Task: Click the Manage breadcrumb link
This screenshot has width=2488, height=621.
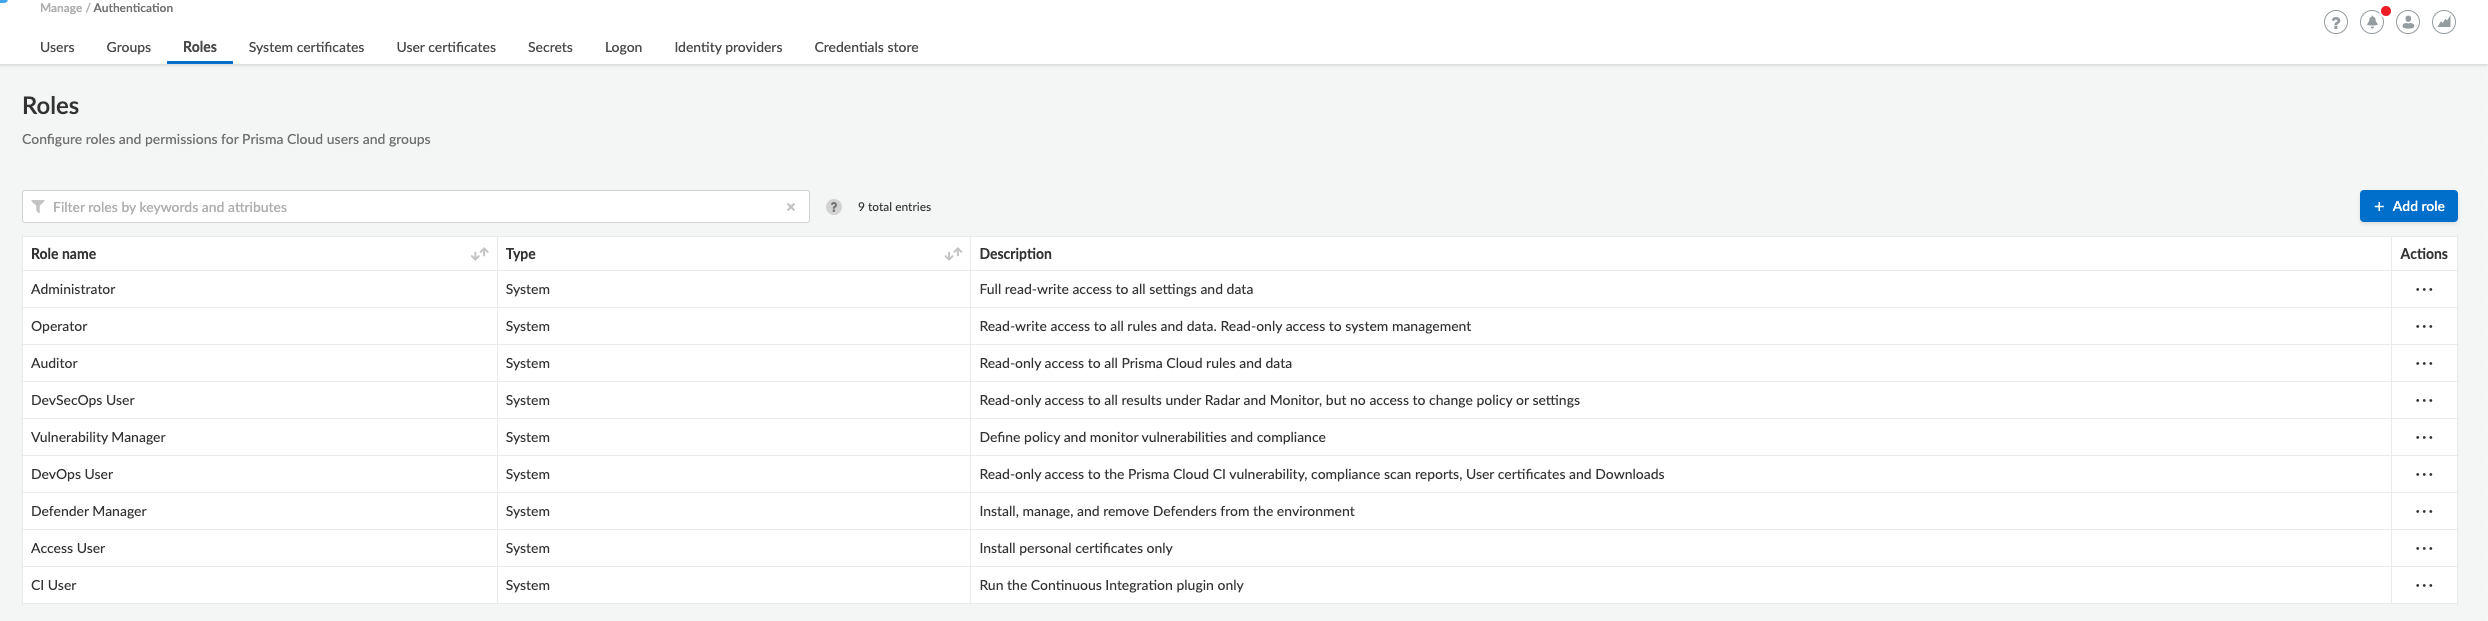Action: (61, 8)
